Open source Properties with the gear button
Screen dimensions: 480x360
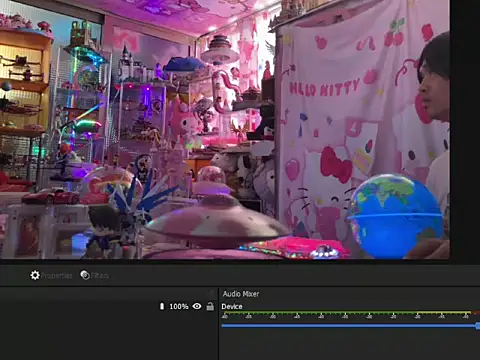(x=51, y=275)
